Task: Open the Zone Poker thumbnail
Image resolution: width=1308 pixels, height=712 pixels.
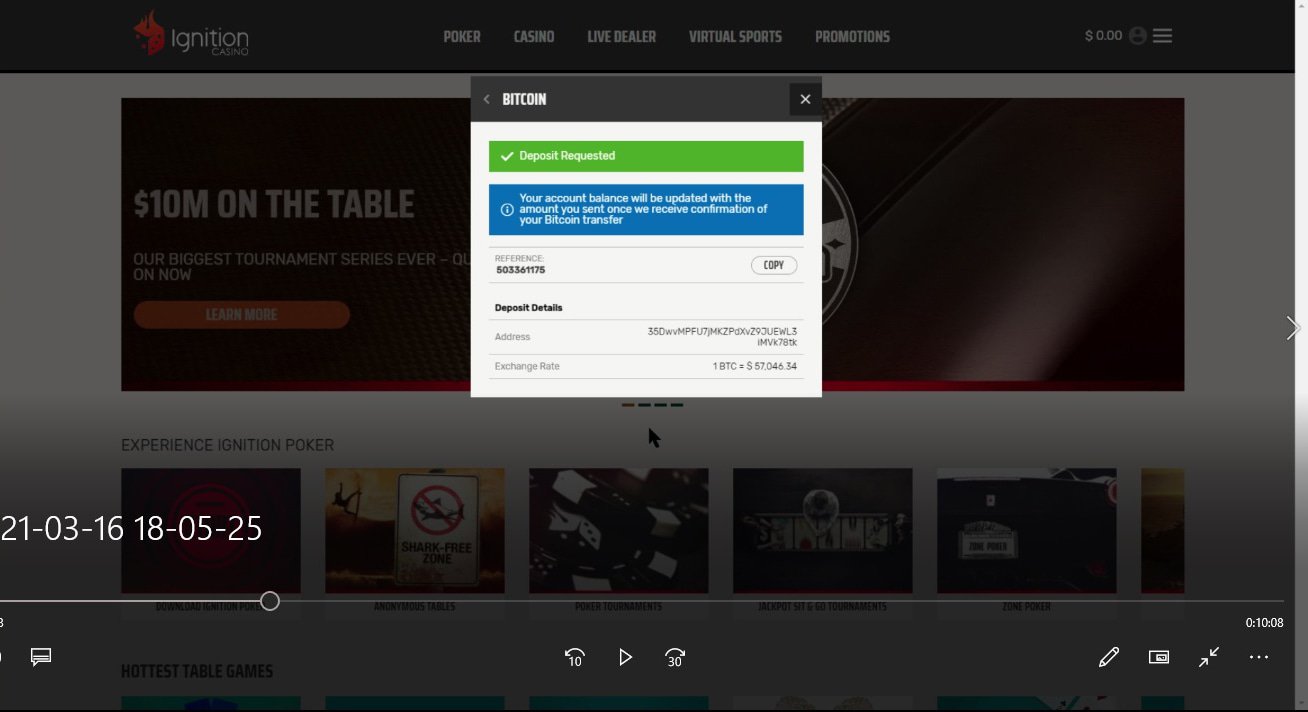Action: 1027,531
